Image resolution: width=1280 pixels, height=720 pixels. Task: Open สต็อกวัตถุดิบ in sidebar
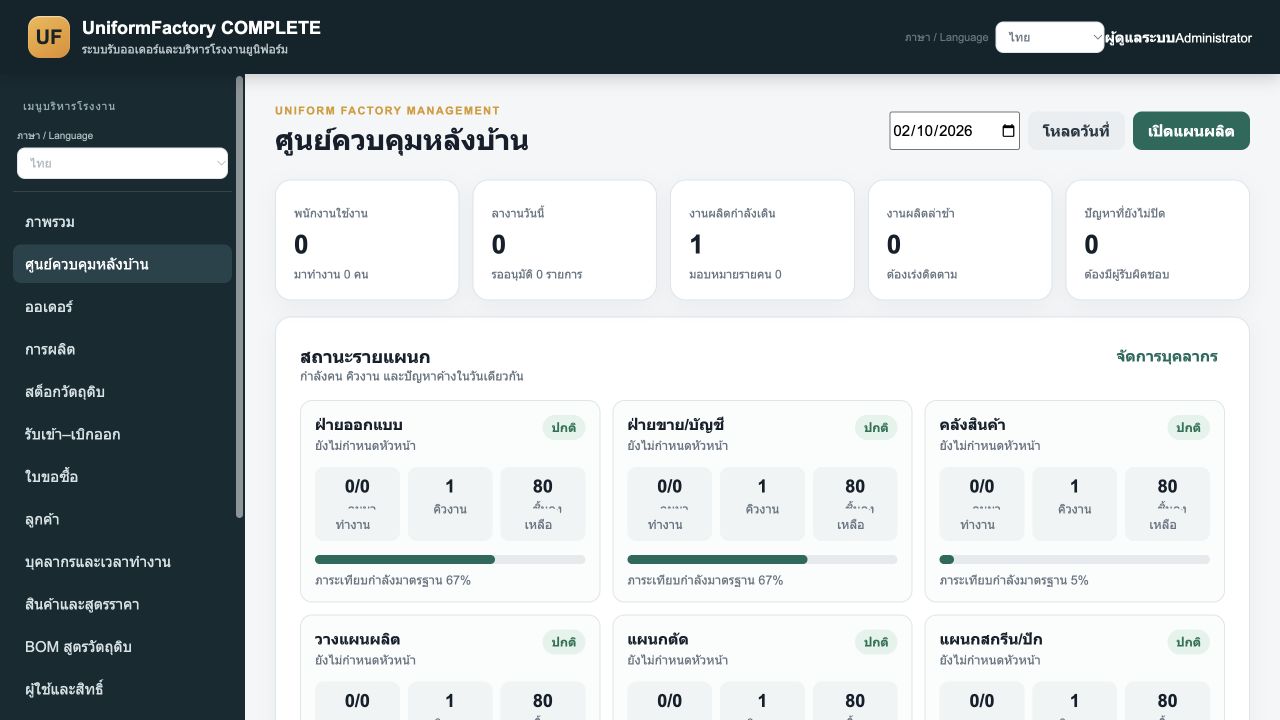click(122, 392)
